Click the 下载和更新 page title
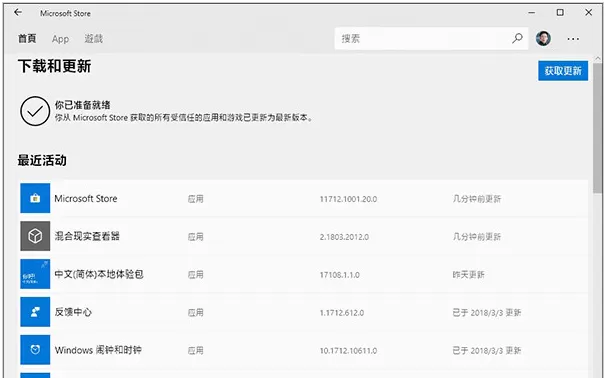606x378 pixels. click(x=54, y=66)
